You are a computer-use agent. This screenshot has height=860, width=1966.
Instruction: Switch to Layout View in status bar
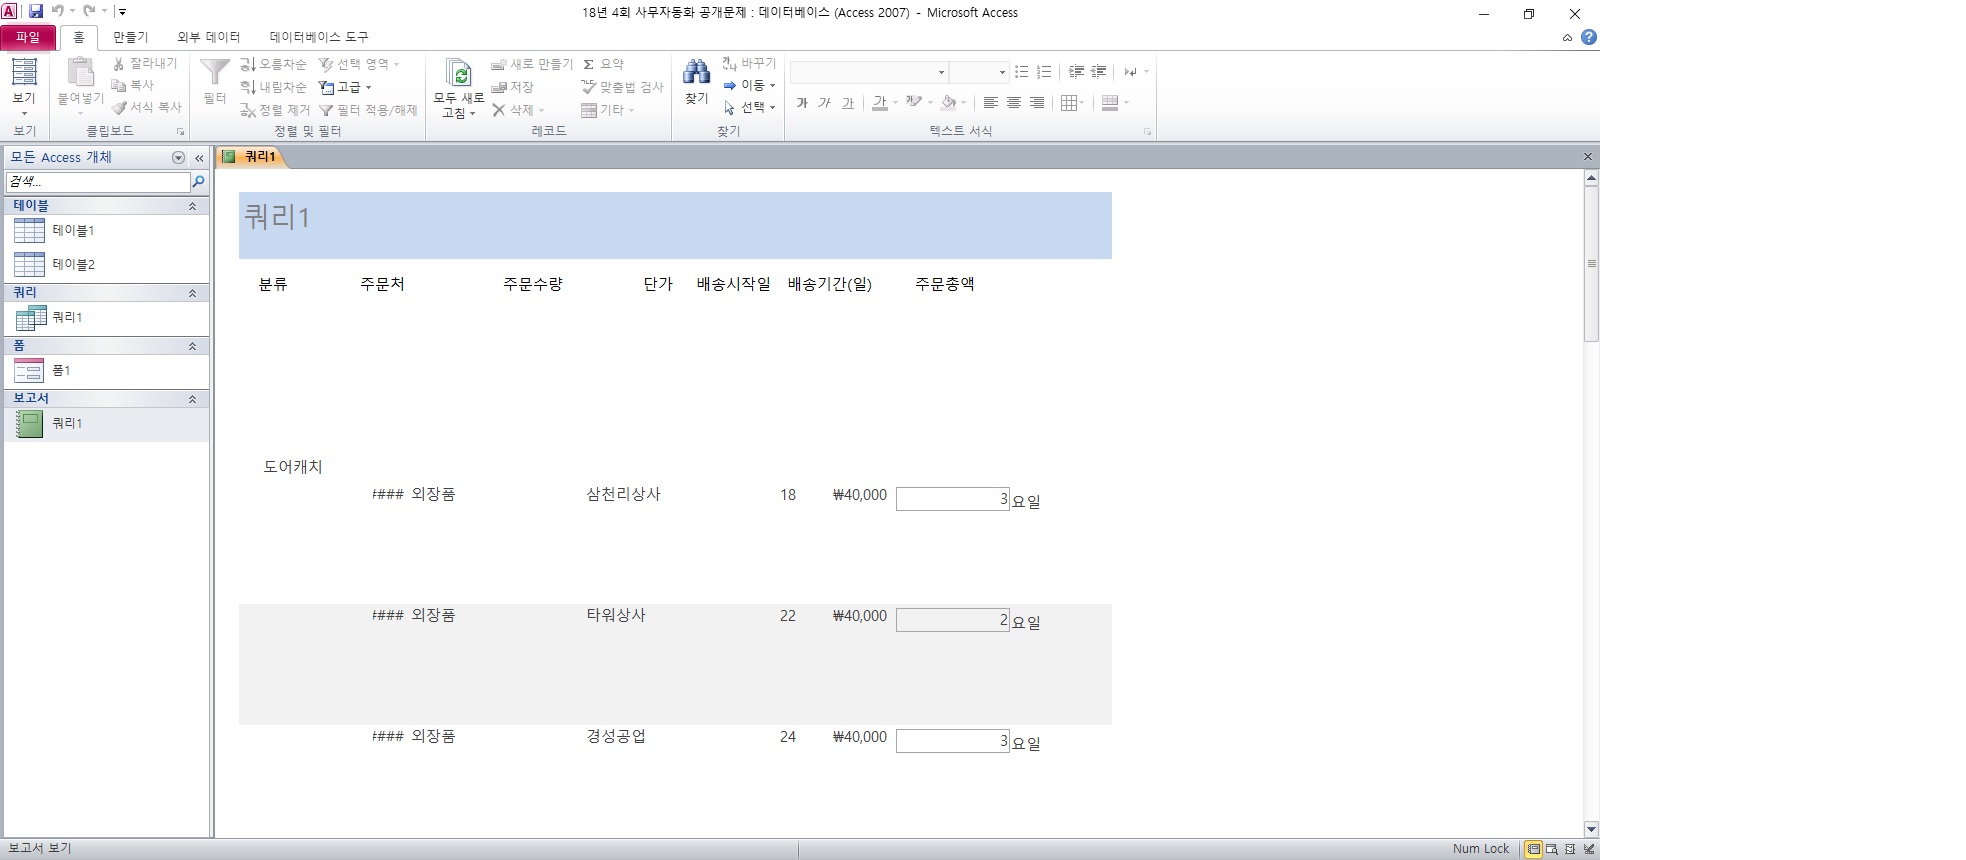tap(1570, 849)
